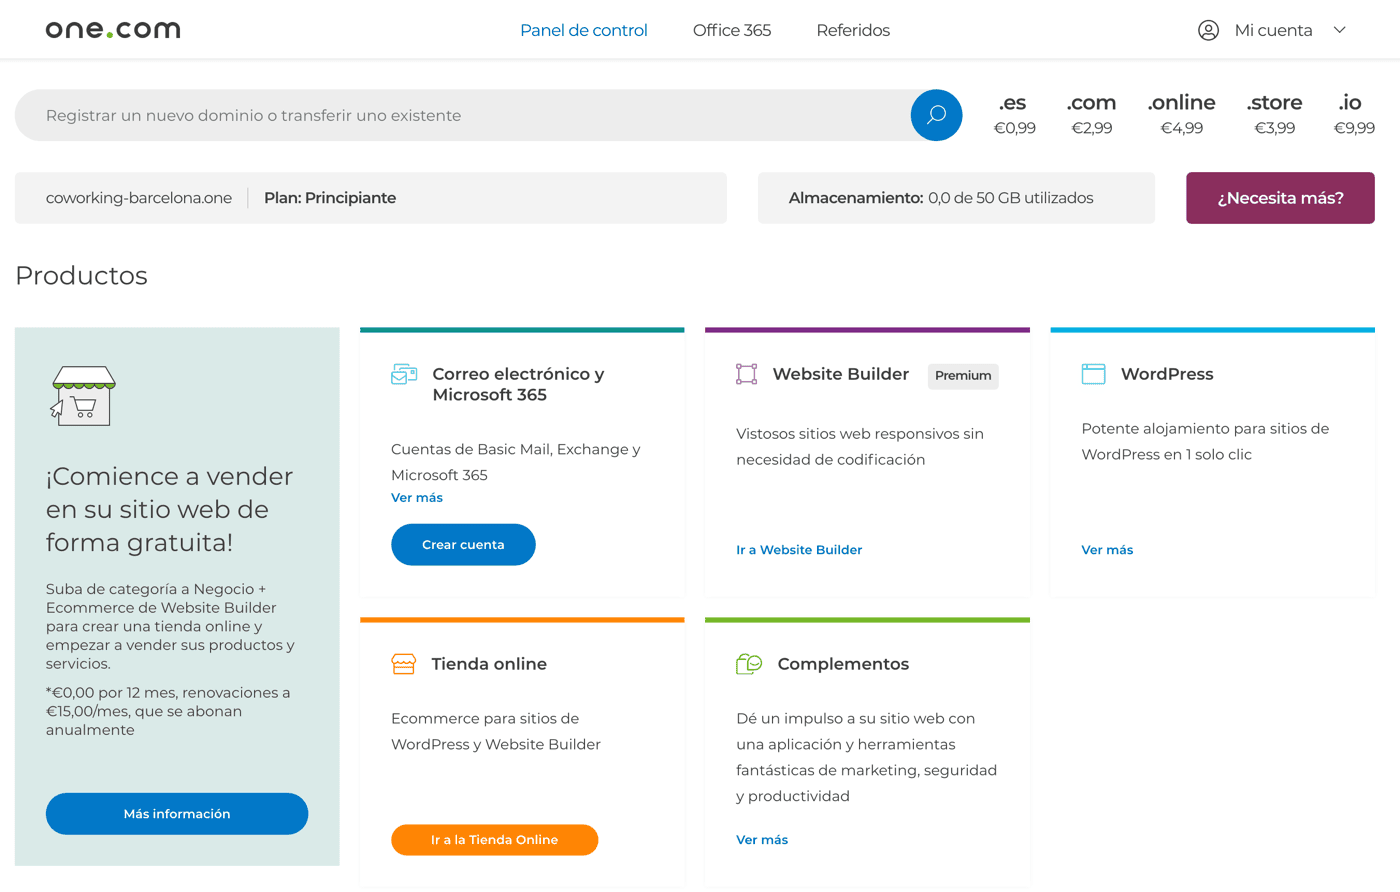Screen dimensions: 1400x892
Task: Click Ver más in the Complementos card
Action: (762, 840)
